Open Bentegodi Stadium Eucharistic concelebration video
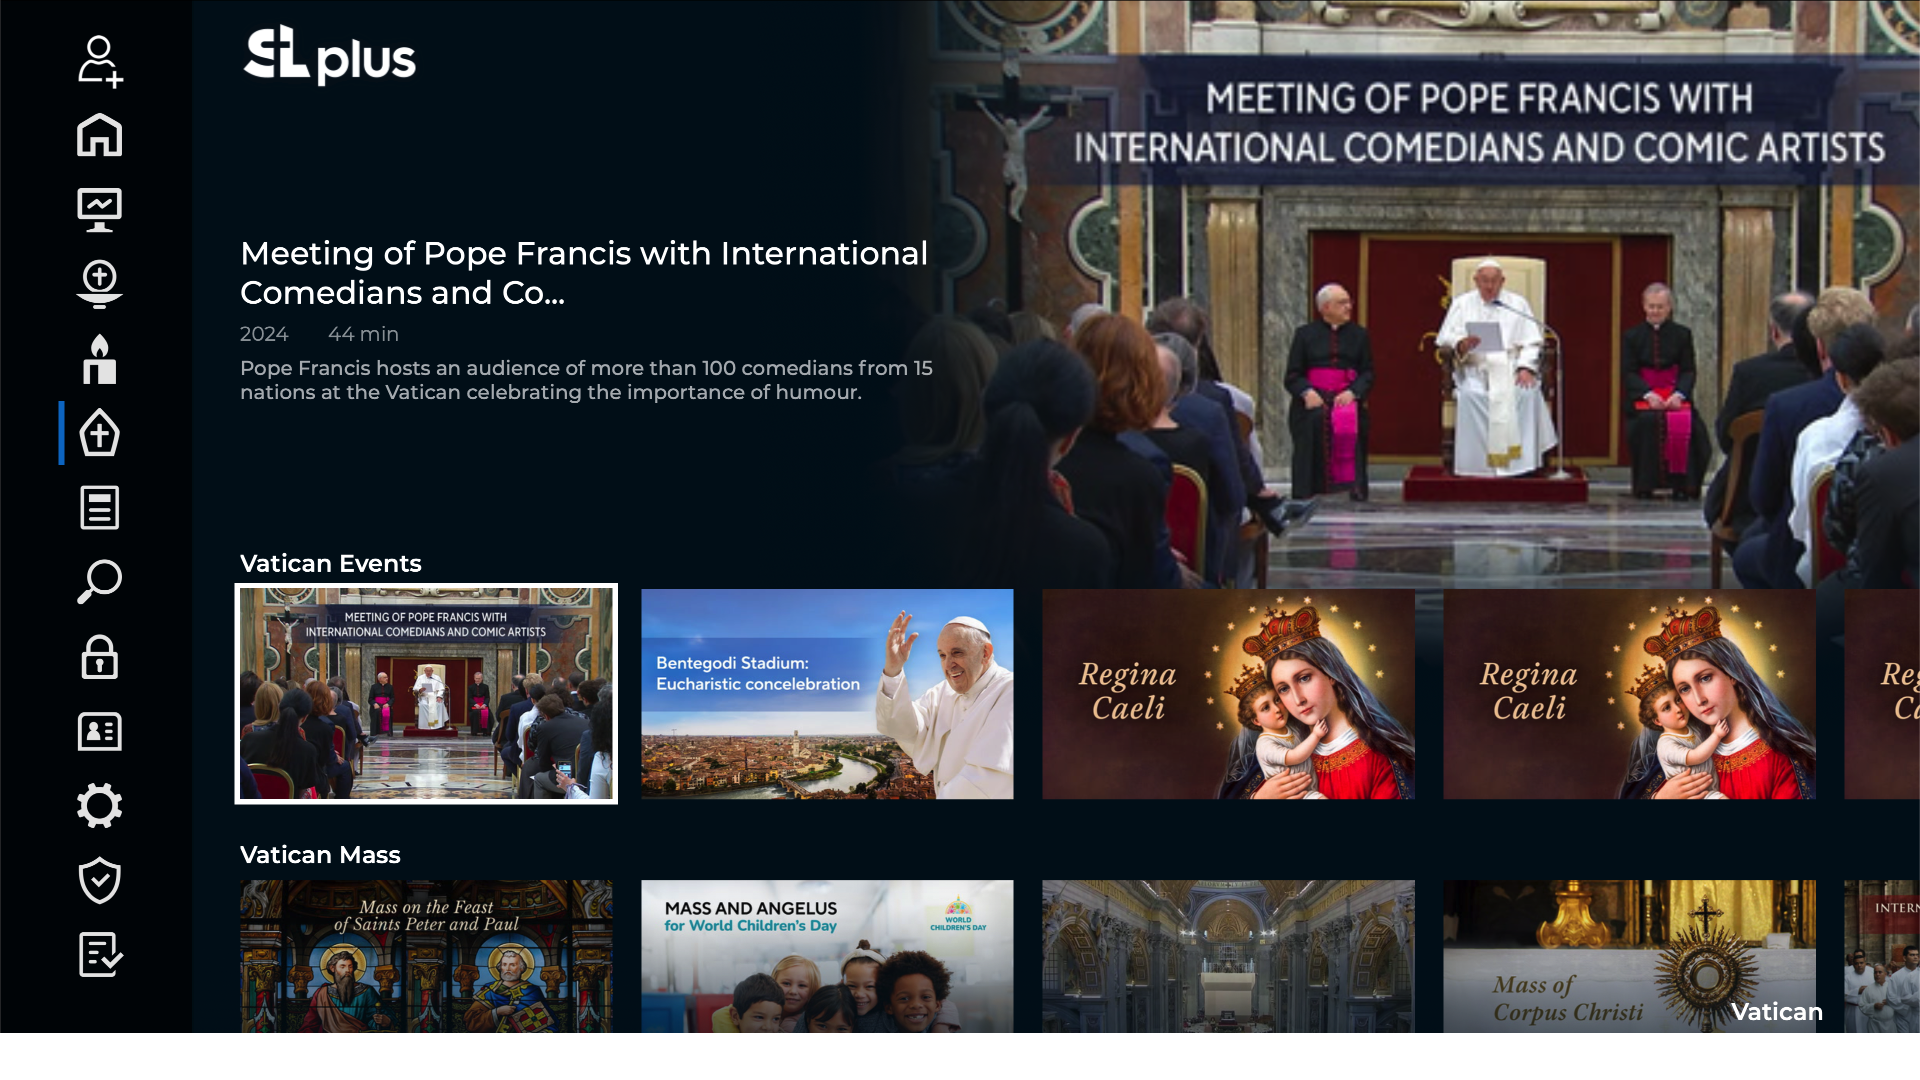 click(827, 694)
